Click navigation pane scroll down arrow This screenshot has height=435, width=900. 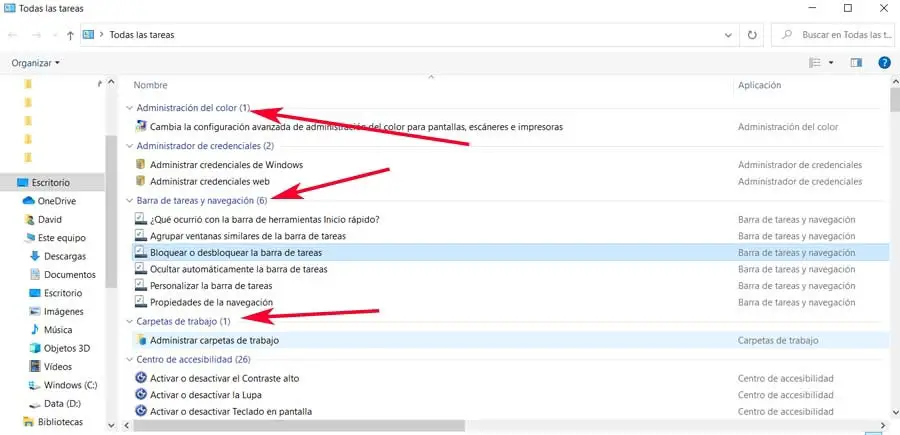pos(111,425)
